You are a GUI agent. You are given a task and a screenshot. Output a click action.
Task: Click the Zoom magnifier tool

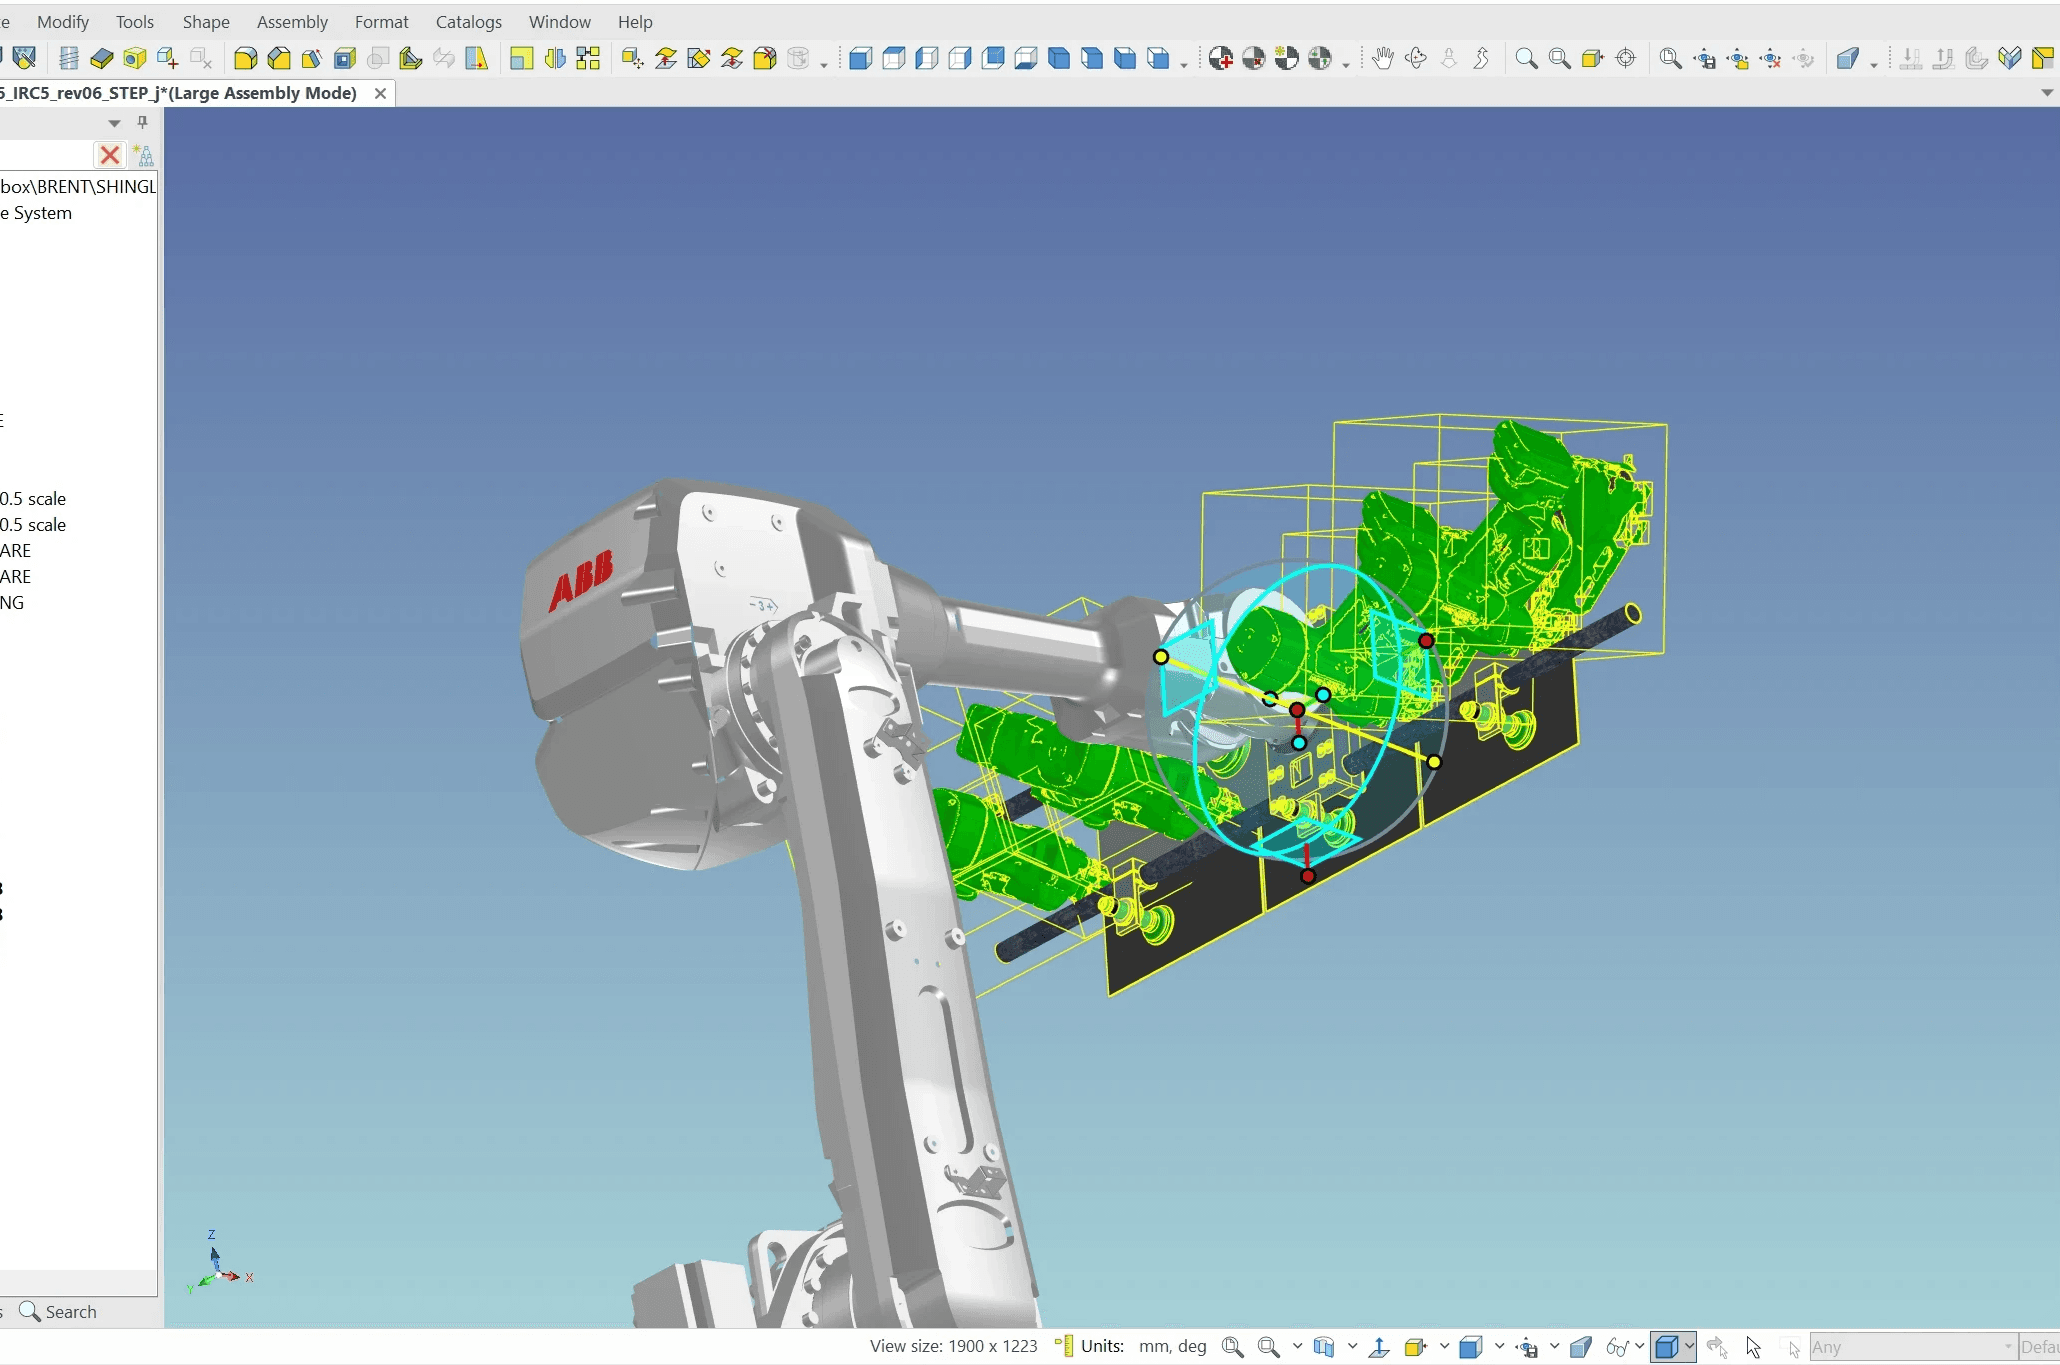tap(1526, 59)
